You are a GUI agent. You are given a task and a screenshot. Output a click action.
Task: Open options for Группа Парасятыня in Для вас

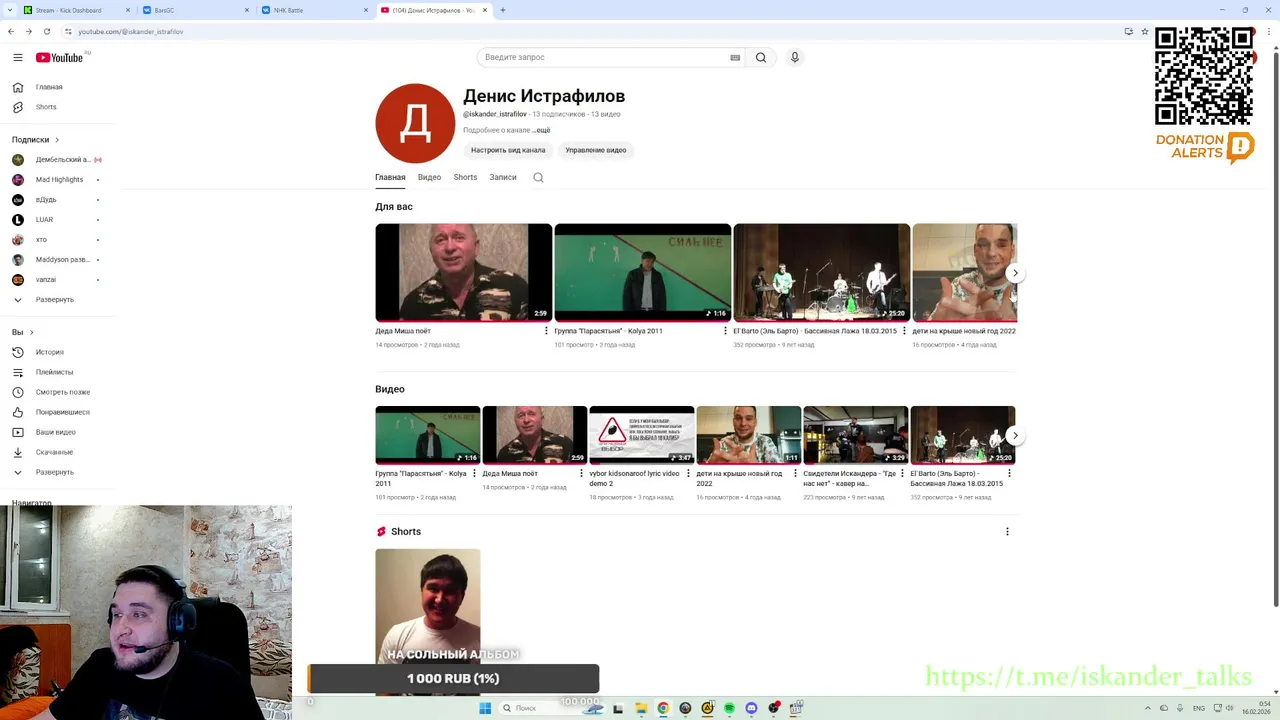pyautogui.click(x=725, y=331)
